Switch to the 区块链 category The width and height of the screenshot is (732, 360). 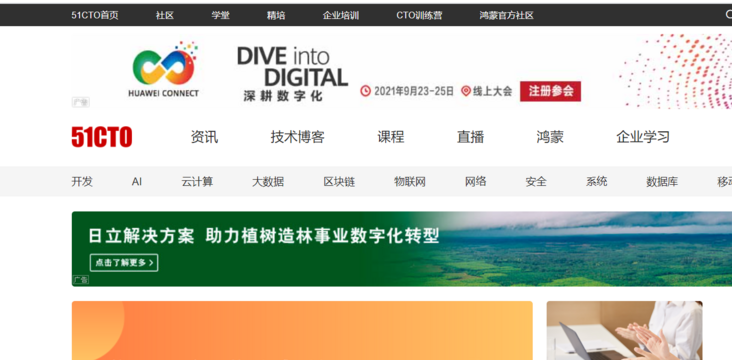tap(339, 182)
